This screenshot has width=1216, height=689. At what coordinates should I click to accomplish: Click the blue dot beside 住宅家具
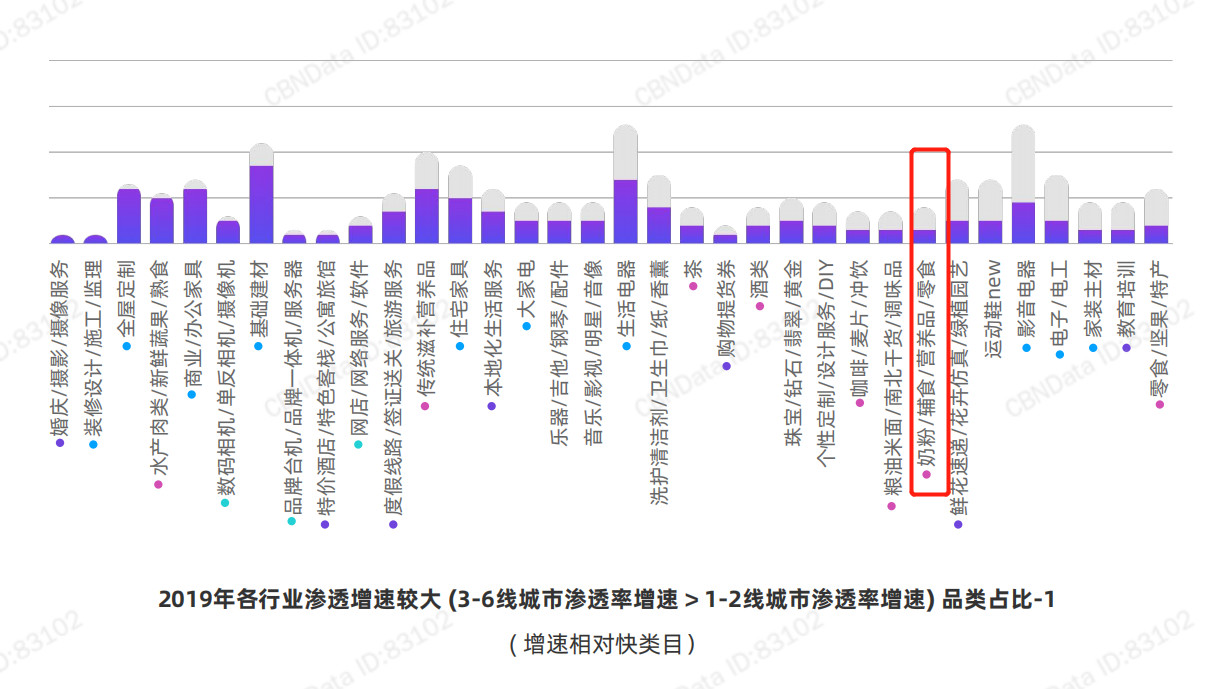click(460, 346)
